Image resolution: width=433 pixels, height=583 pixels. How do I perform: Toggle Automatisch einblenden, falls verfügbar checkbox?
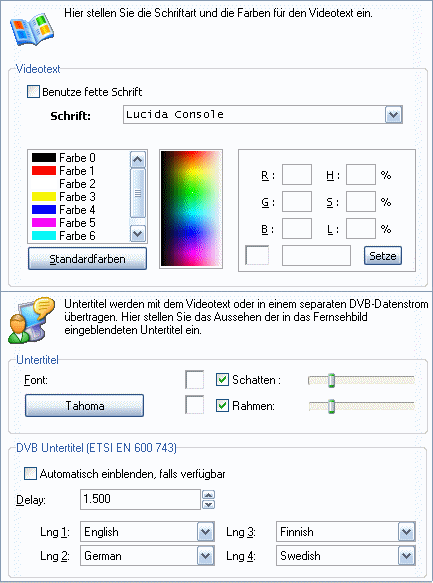30,473
